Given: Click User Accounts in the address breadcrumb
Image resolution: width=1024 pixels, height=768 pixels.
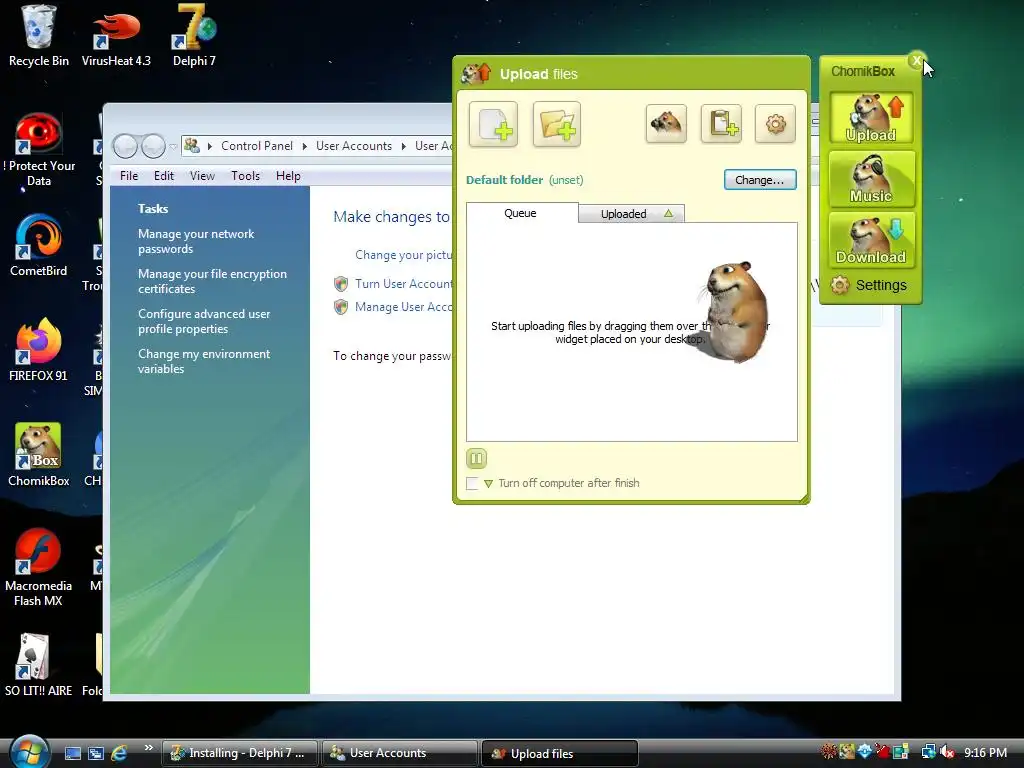Looking at the screenshot, I should [354, 146].
